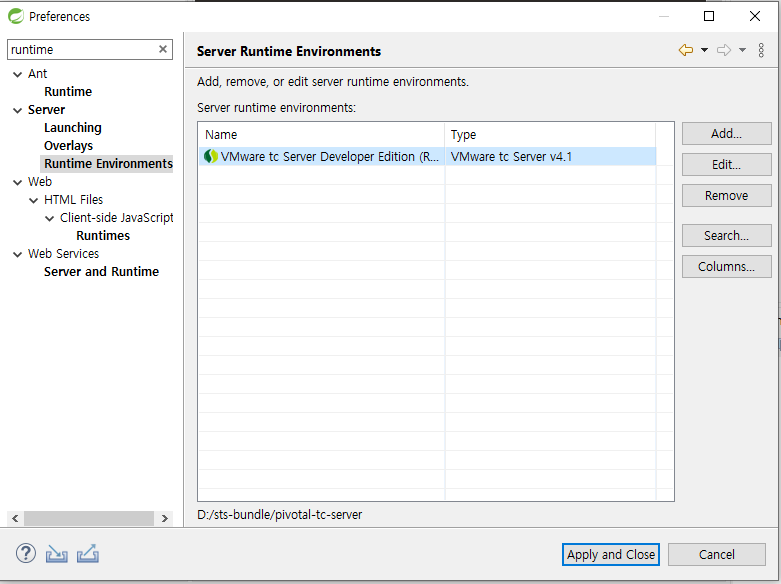
Task: Click the D:/sts-bundle/pivotal-tc-server path text
Action: tap(279, 514)
